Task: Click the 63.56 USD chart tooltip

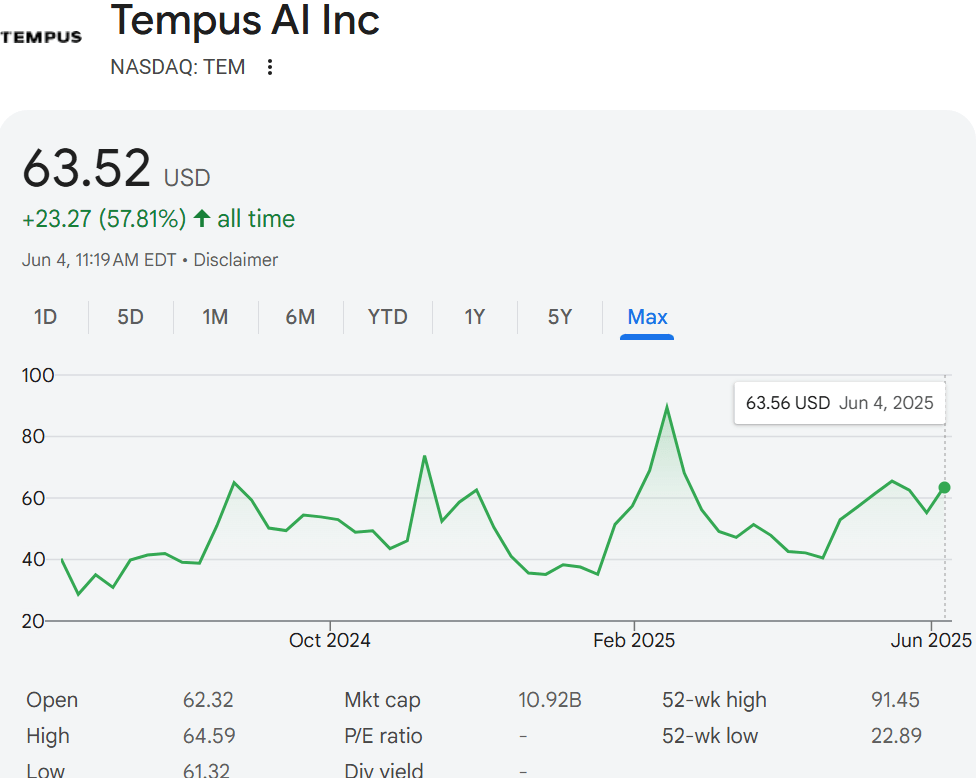Action: coord(839,403)
